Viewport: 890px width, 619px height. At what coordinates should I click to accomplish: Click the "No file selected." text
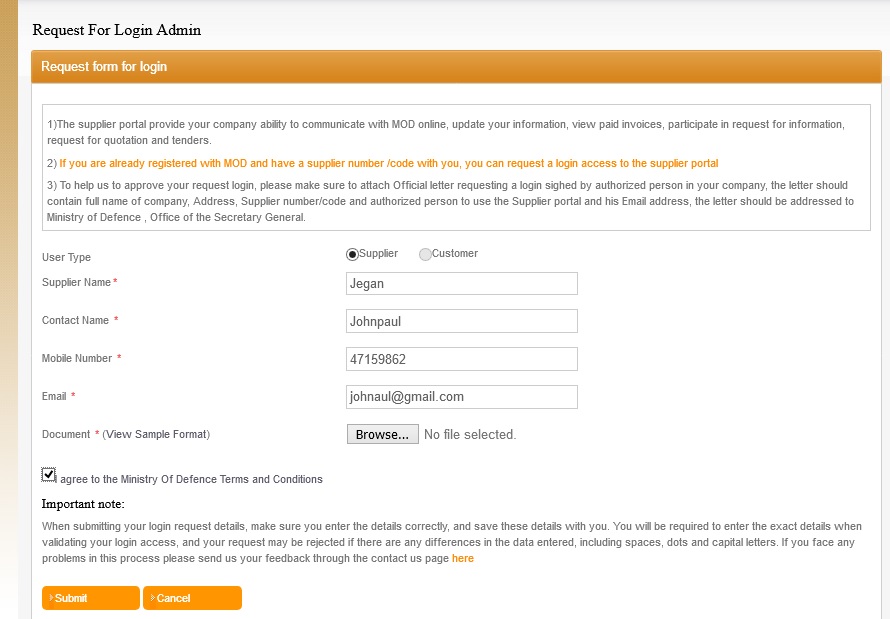[470, 435]
